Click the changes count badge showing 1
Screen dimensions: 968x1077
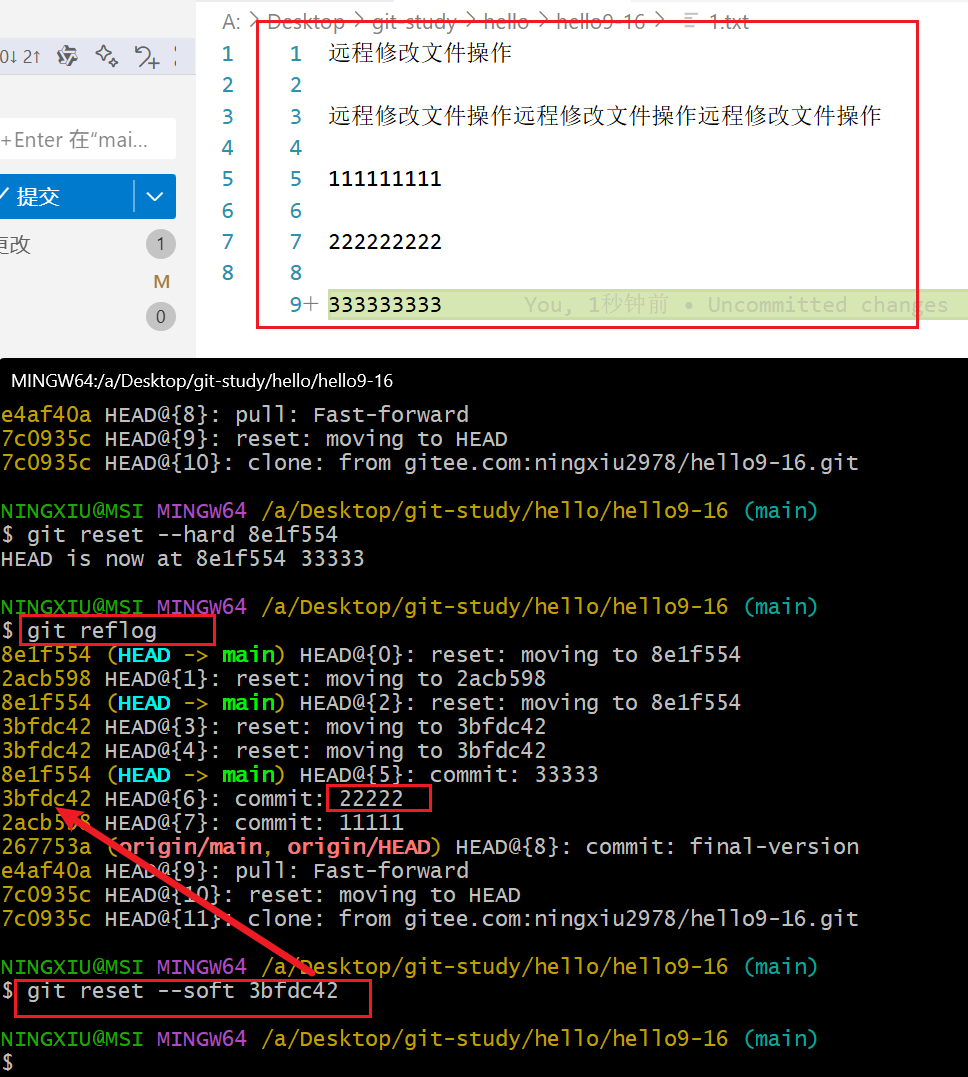click(x=160, y=244)
